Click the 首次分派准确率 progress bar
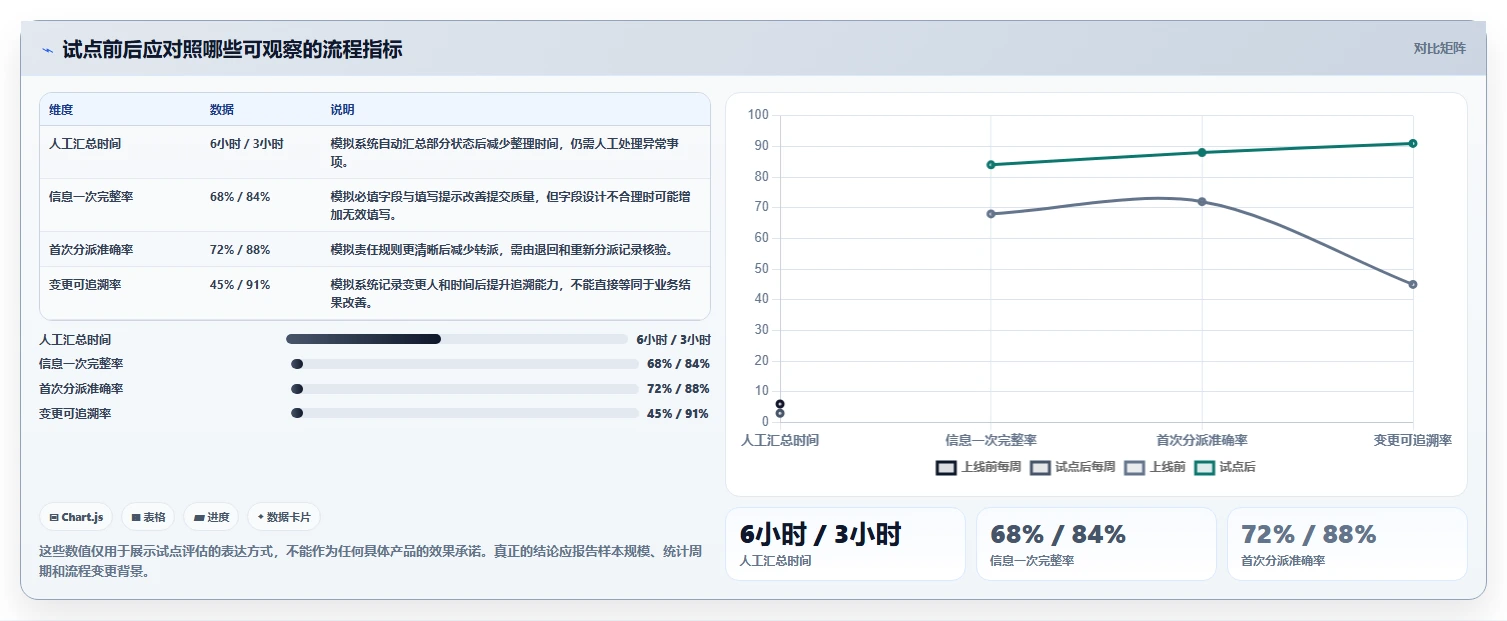Image resolution: width=1507 pixels, height=621 pixels. pos(464,389)
